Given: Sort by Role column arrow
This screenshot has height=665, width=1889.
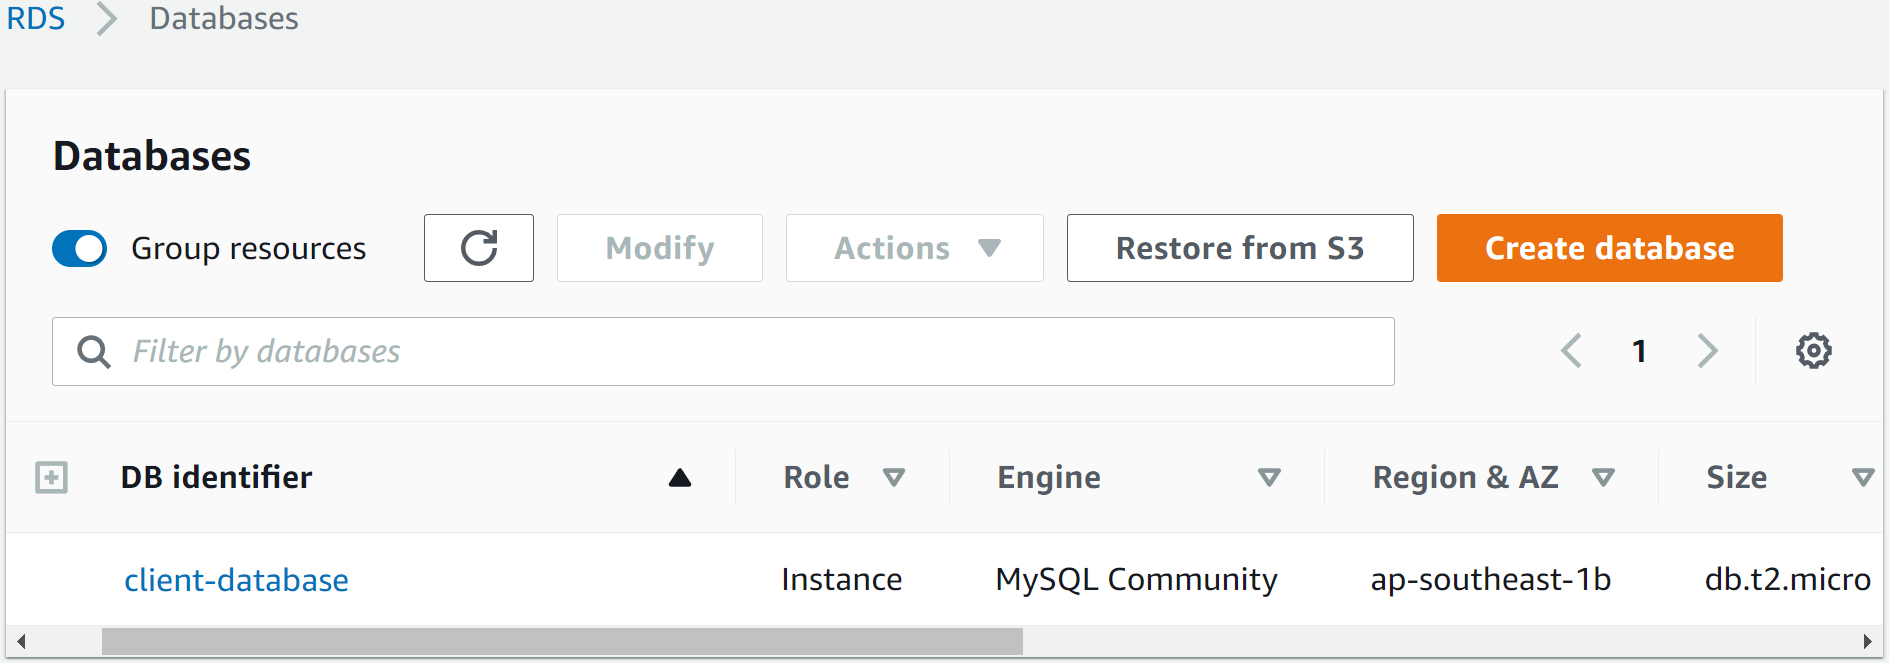Looking at the screenshot, I should 894,478.
